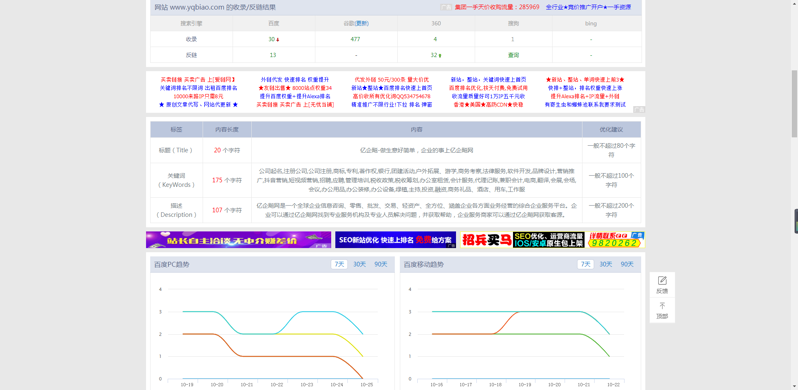Click the page vertical scrollbar thumb

click(794, 103)
